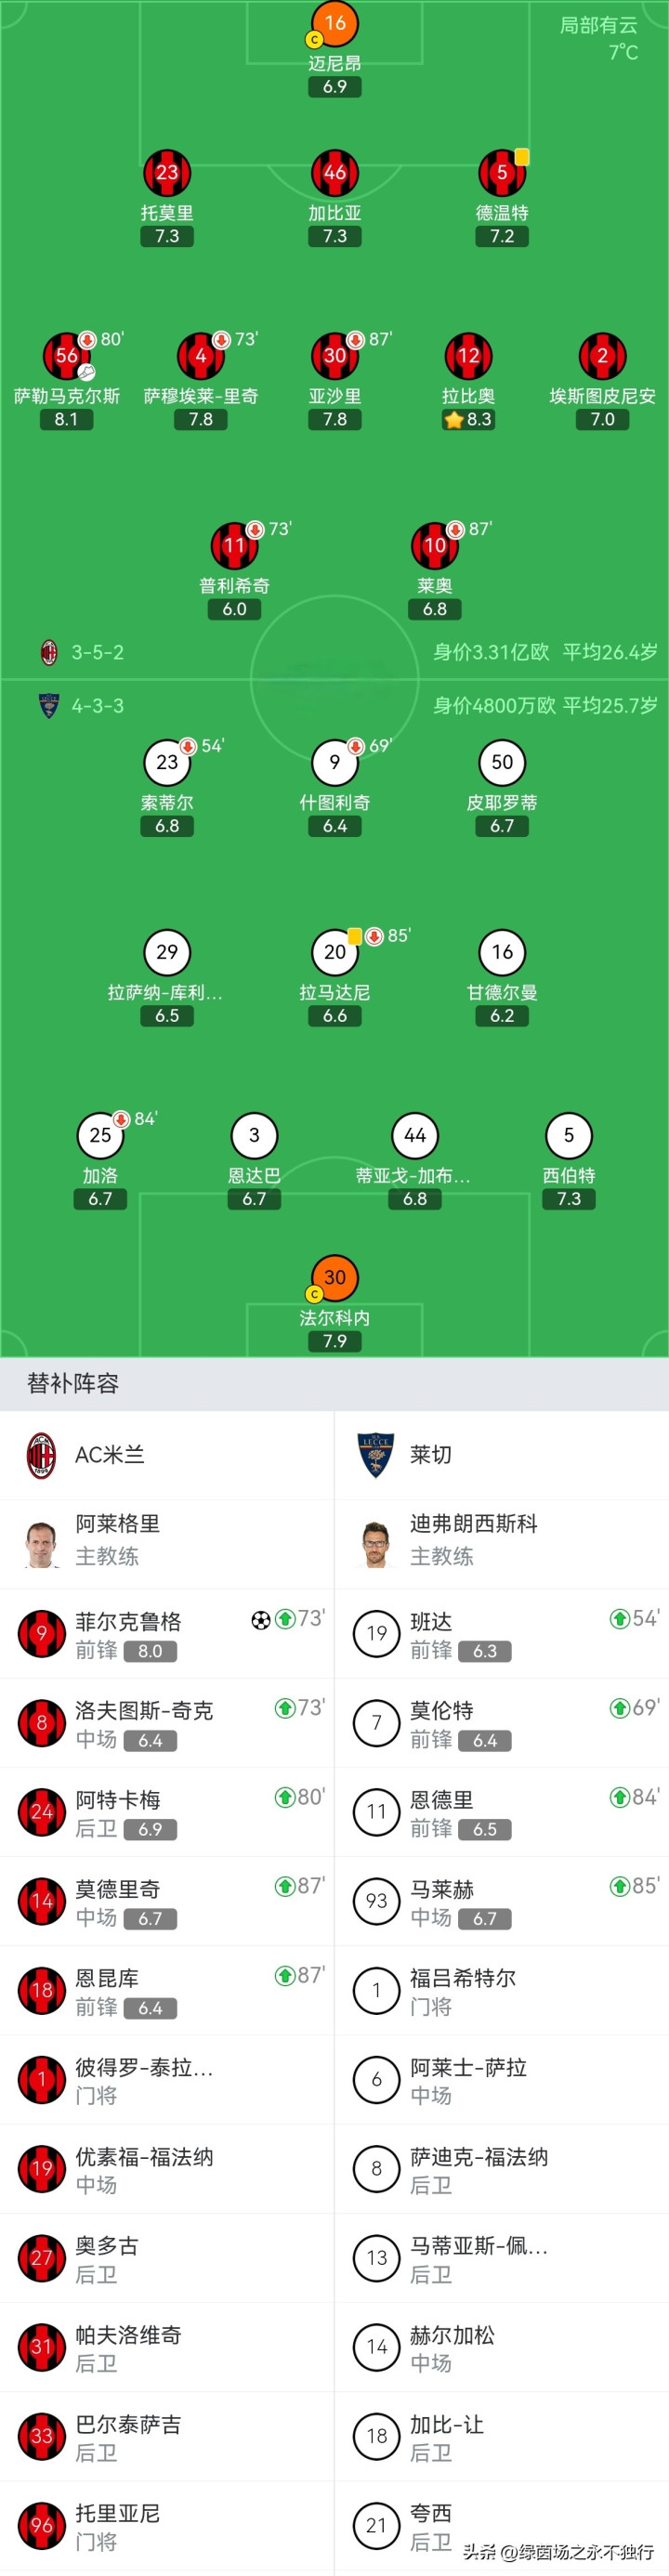669x2576 pixels.
Task: Select the AC米兰 substitutes column header
Action: click(x=110, y=1455)
